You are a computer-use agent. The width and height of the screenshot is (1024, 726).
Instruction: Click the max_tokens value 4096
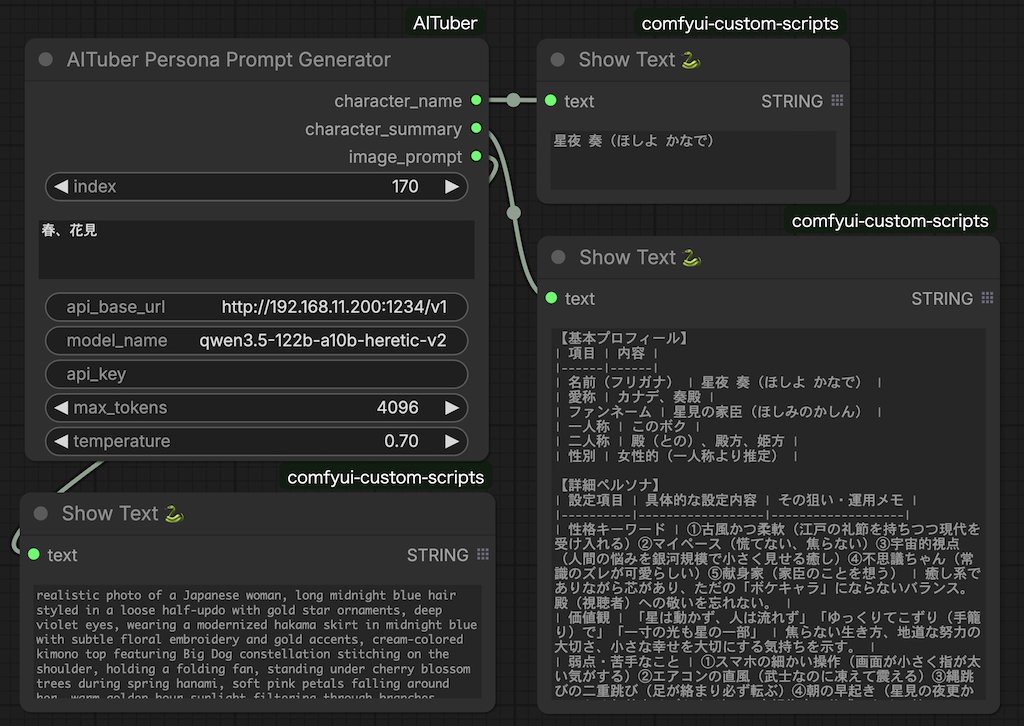[x=398, y=407]
